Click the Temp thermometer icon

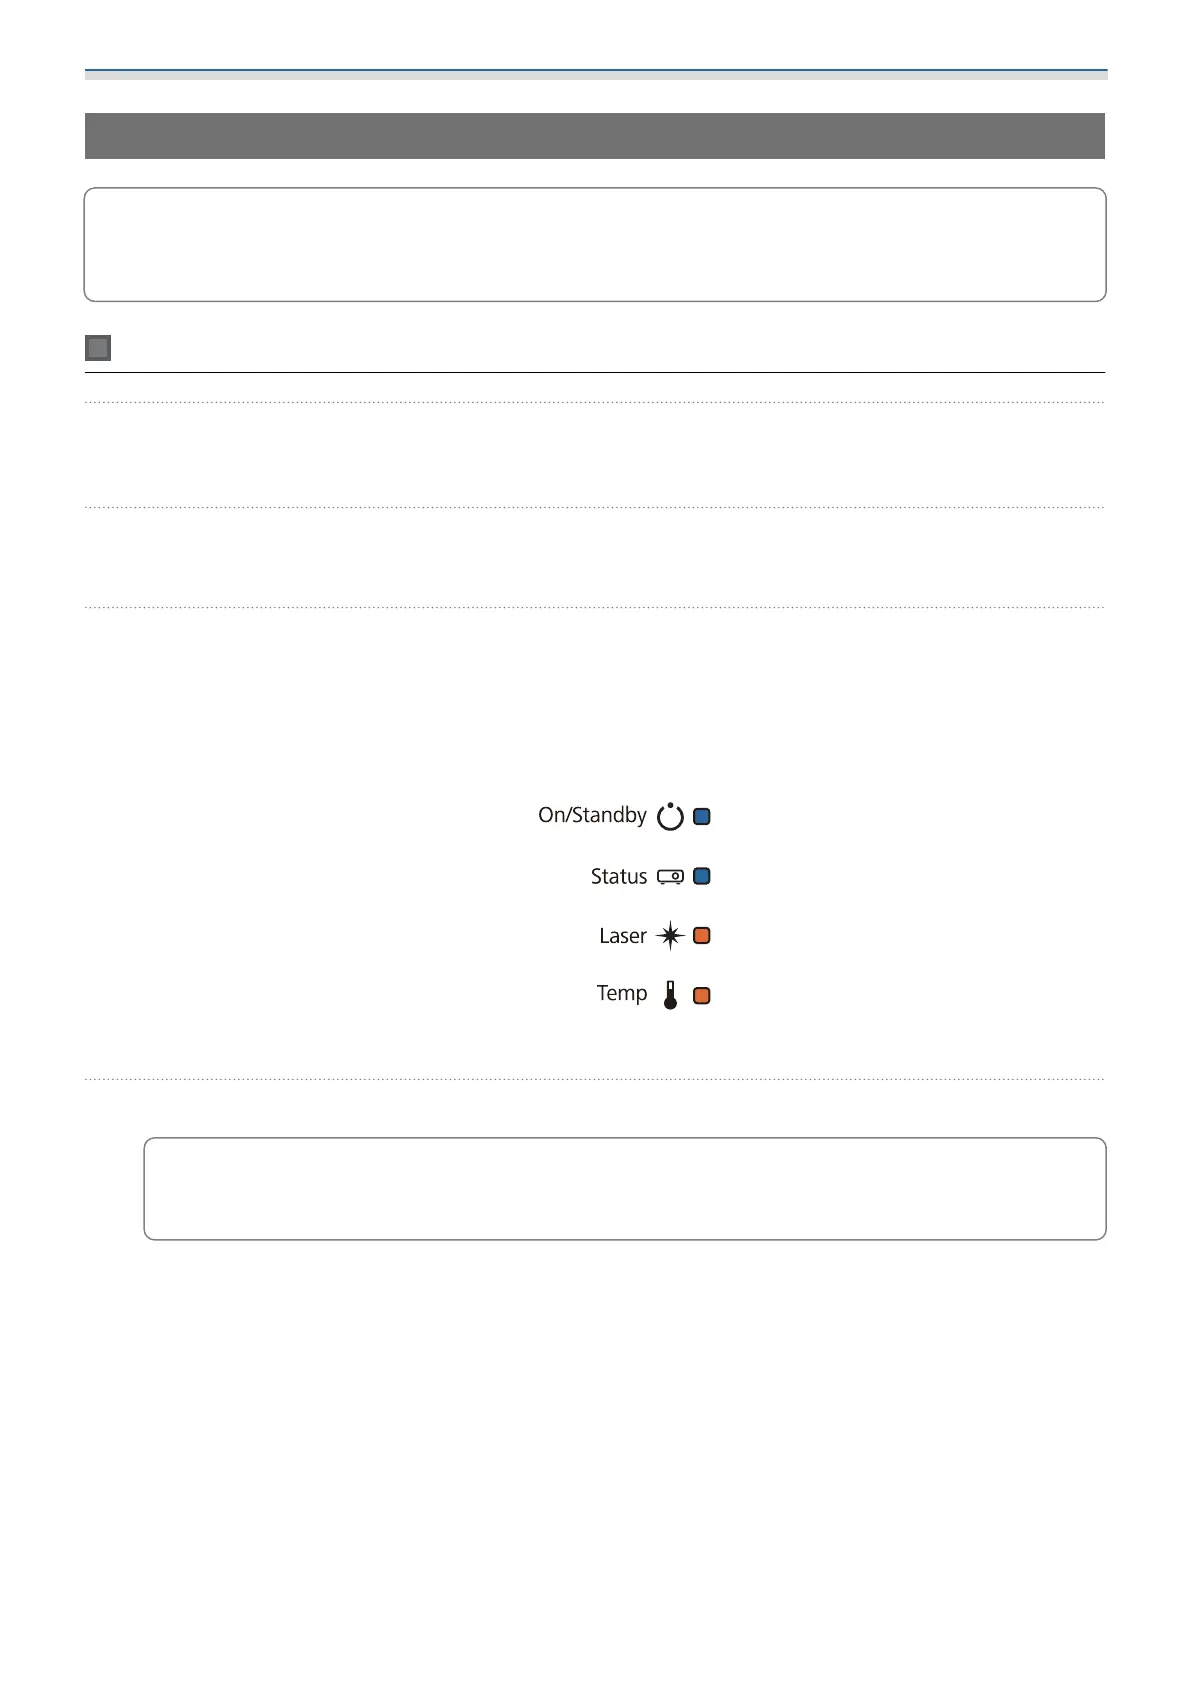(670, 995)
